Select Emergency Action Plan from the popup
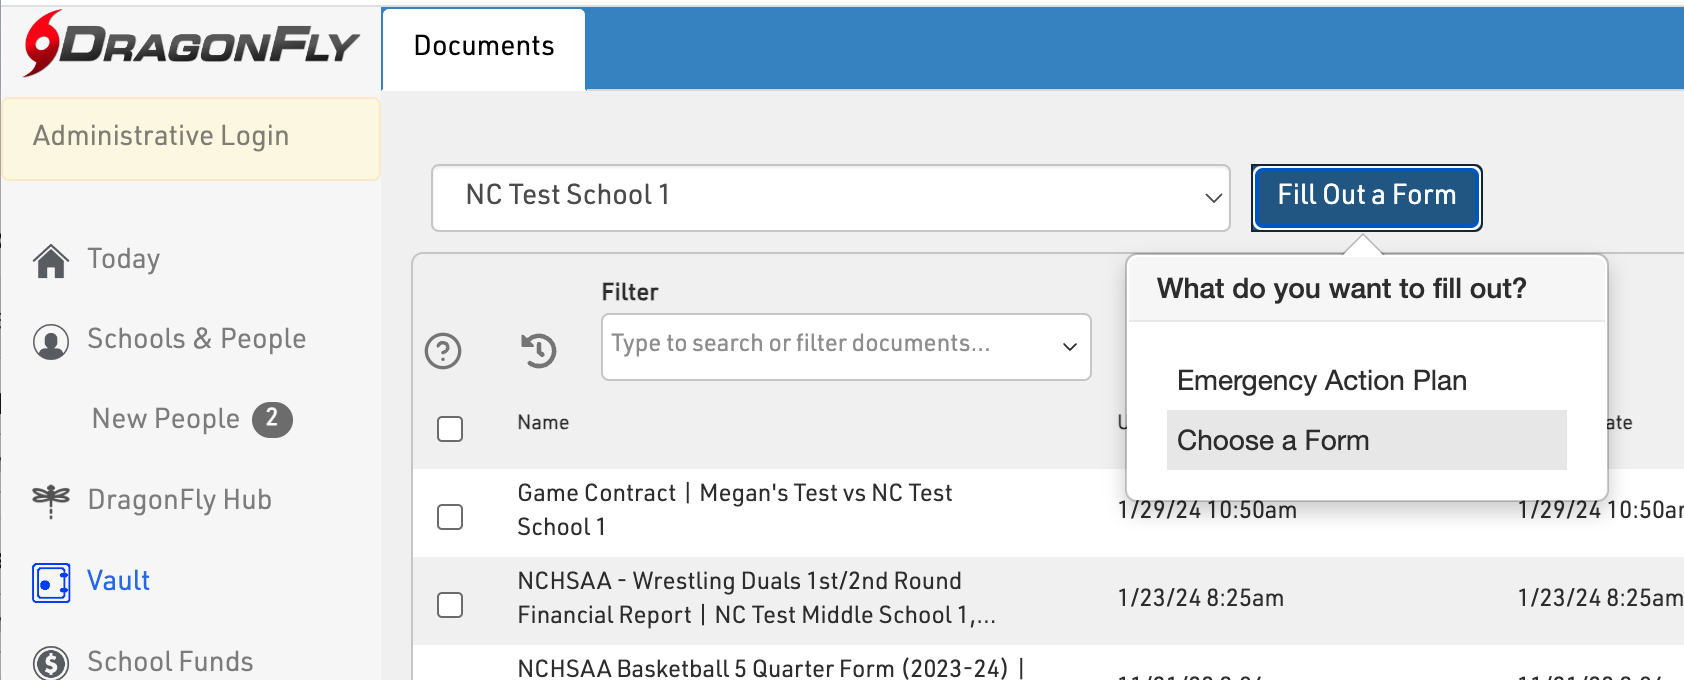This screenshot has width=1684, height=680. point(1321,381)
